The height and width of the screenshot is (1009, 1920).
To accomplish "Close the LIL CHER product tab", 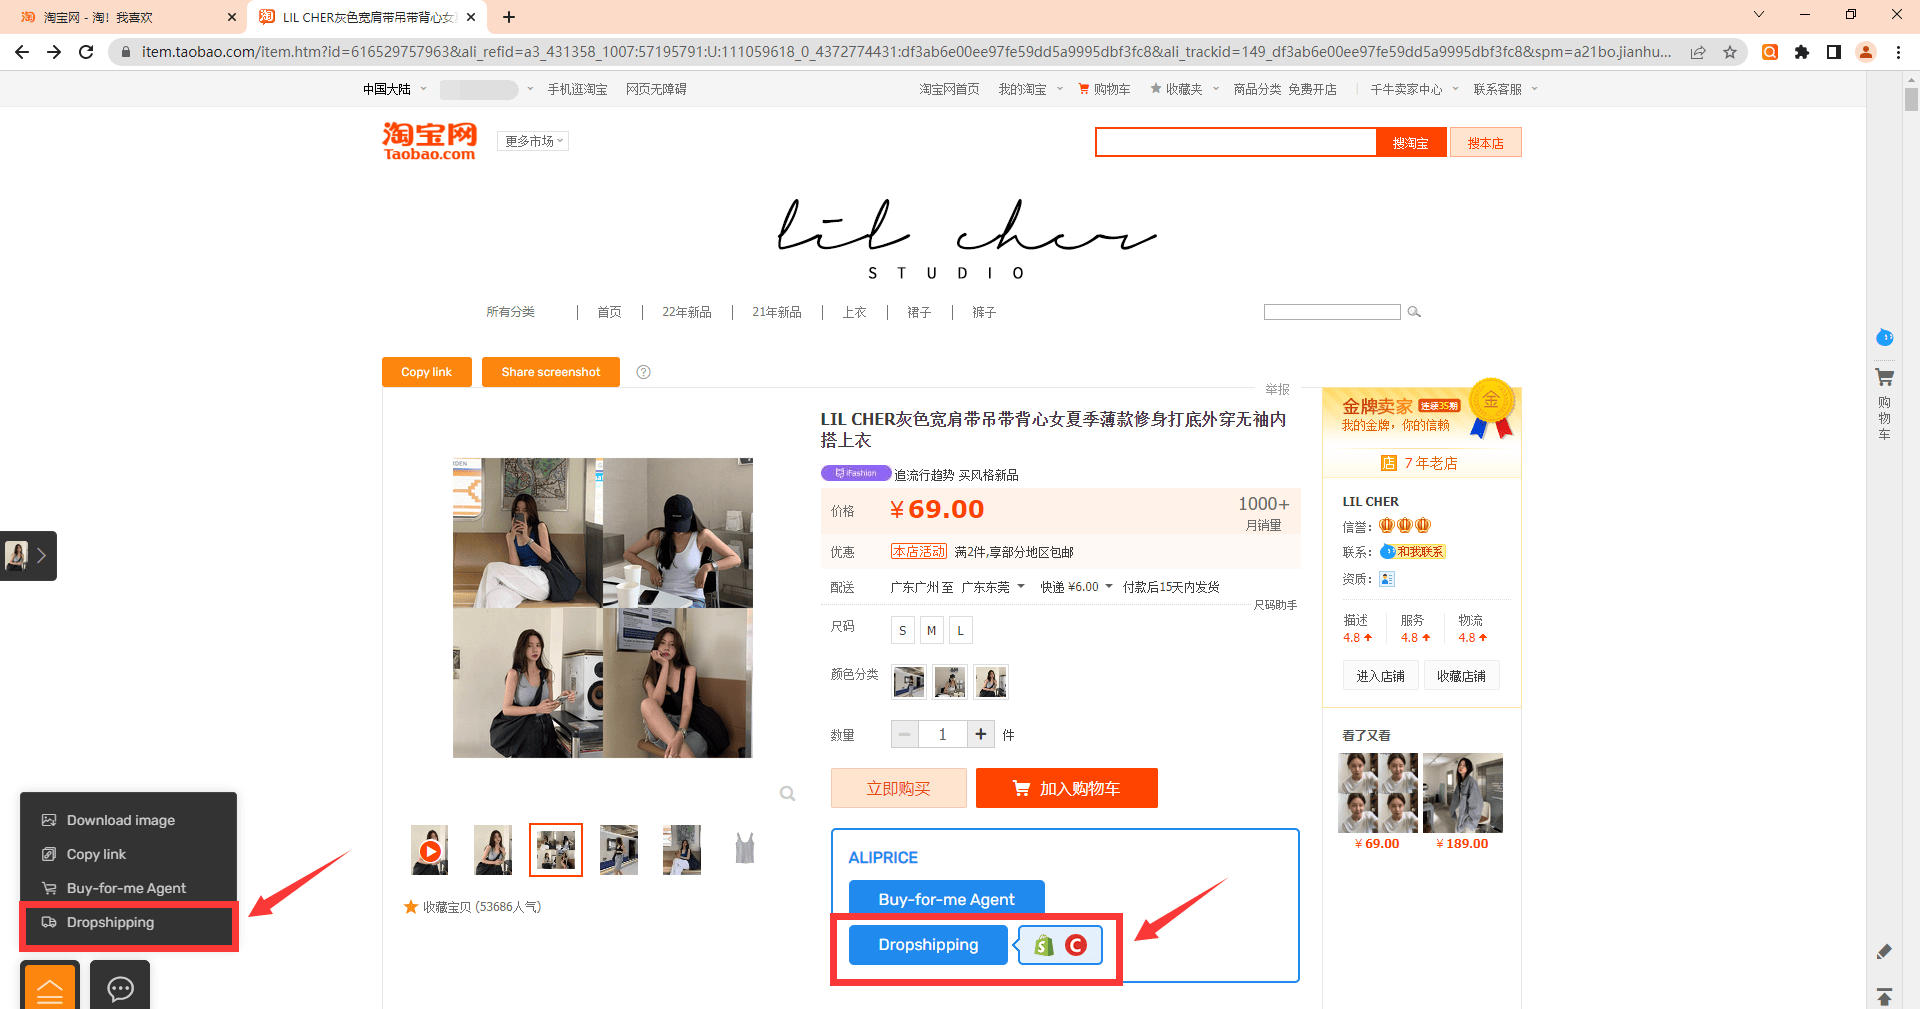I will click(x=471, y=17).
